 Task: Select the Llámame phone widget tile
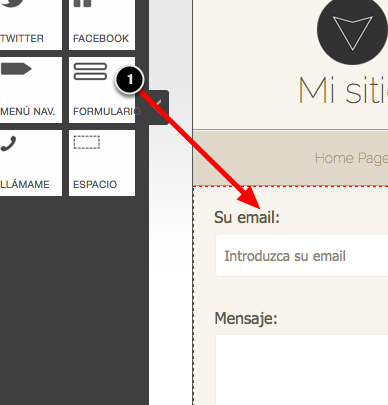pos(31,163)
